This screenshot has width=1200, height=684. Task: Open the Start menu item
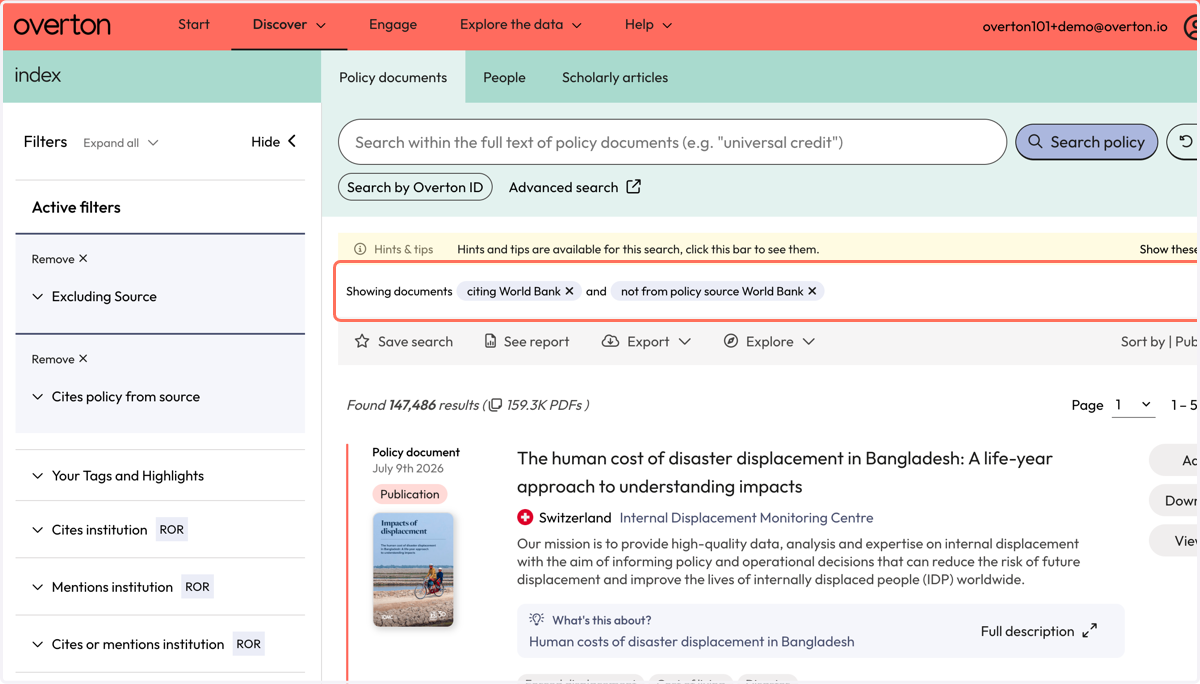tap(194, 24)
